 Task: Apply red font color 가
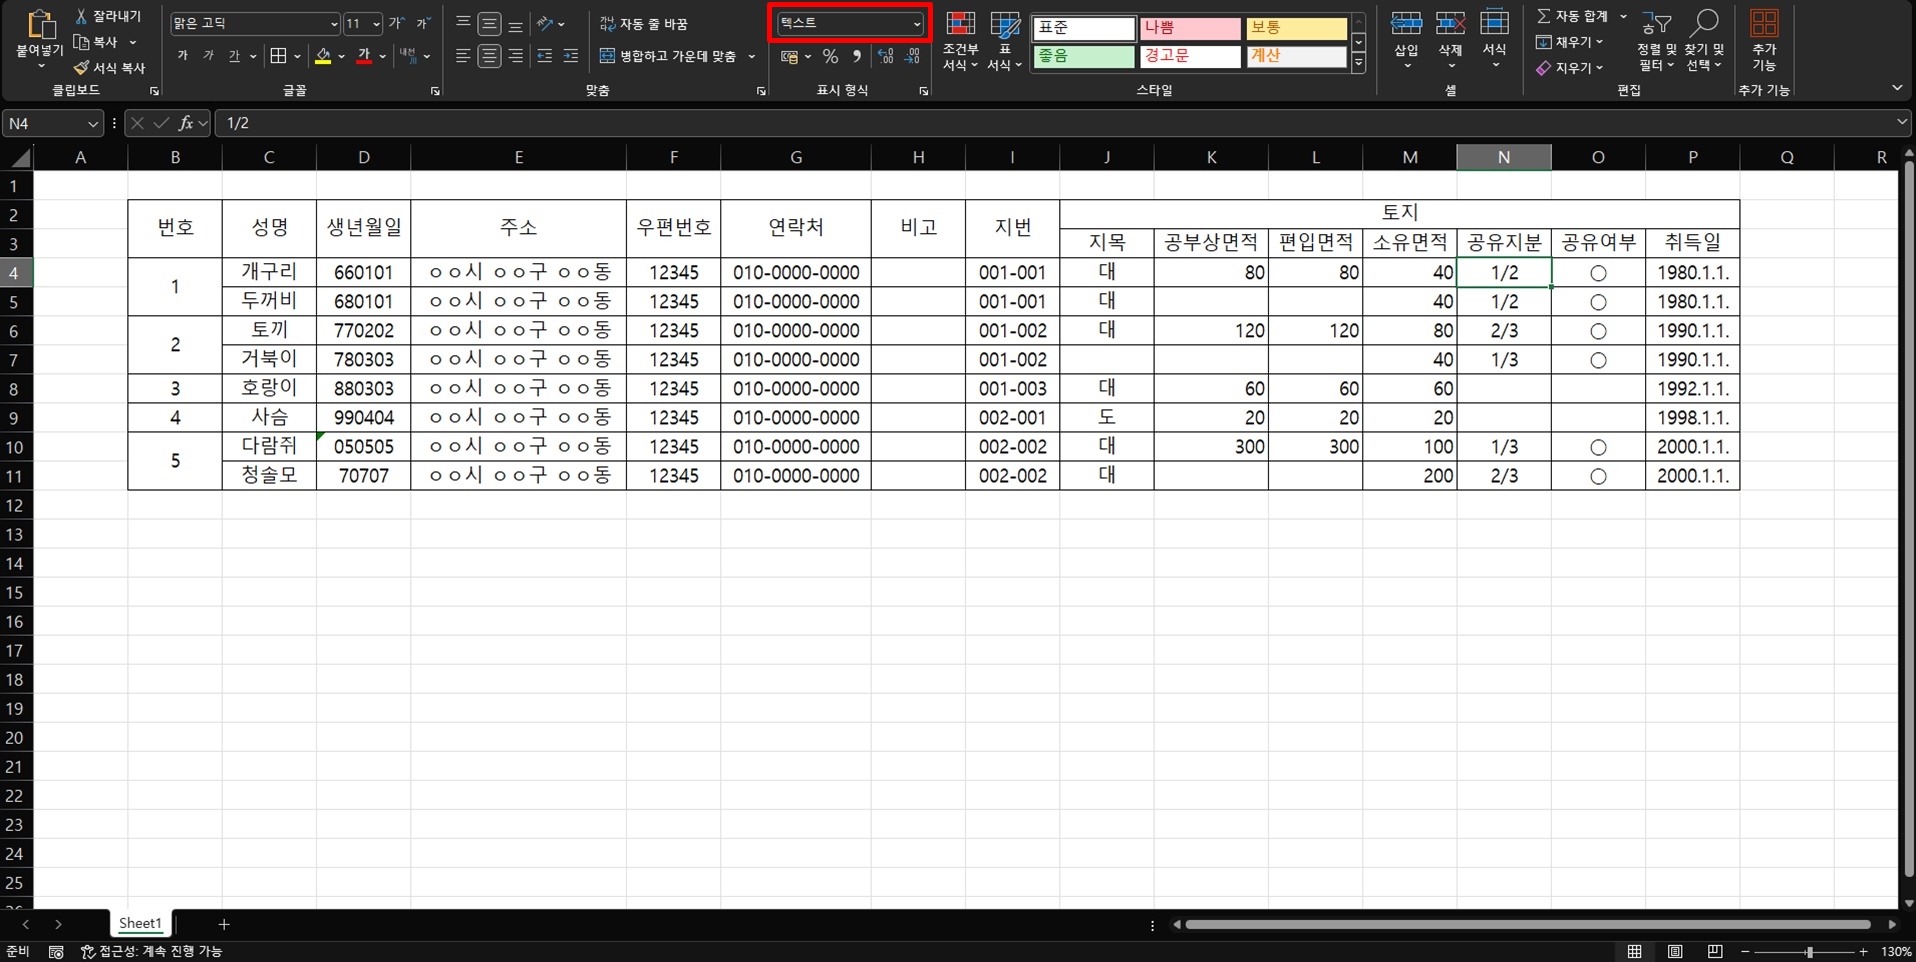[364, 56]
